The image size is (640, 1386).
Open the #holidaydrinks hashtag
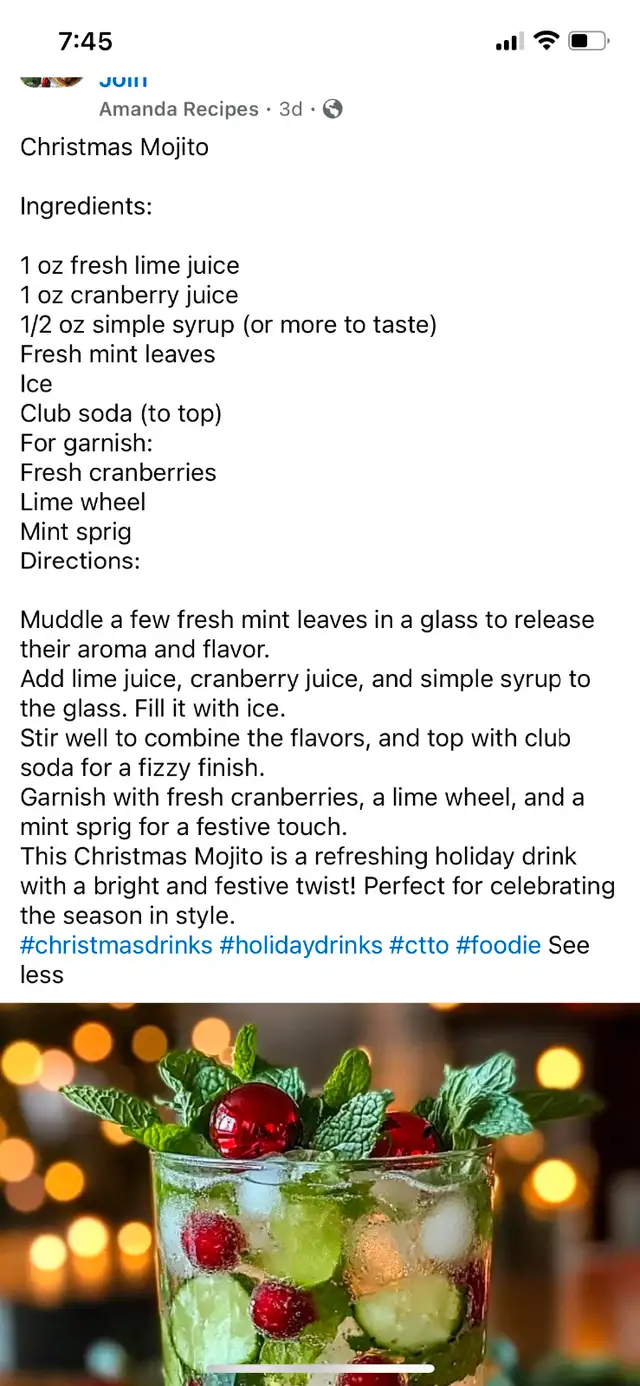pos(301,945)
